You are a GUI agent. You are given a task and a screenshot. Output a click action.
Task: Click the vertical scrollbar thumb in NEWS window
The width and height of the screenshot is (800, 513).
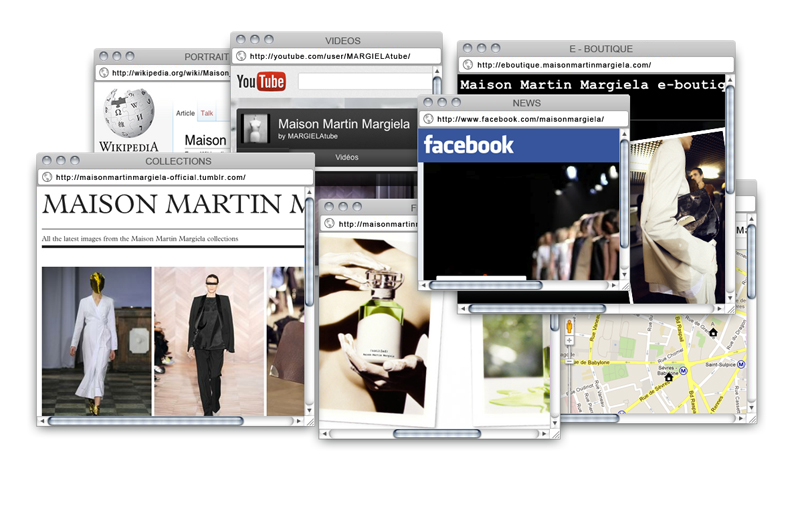(624, 194)
